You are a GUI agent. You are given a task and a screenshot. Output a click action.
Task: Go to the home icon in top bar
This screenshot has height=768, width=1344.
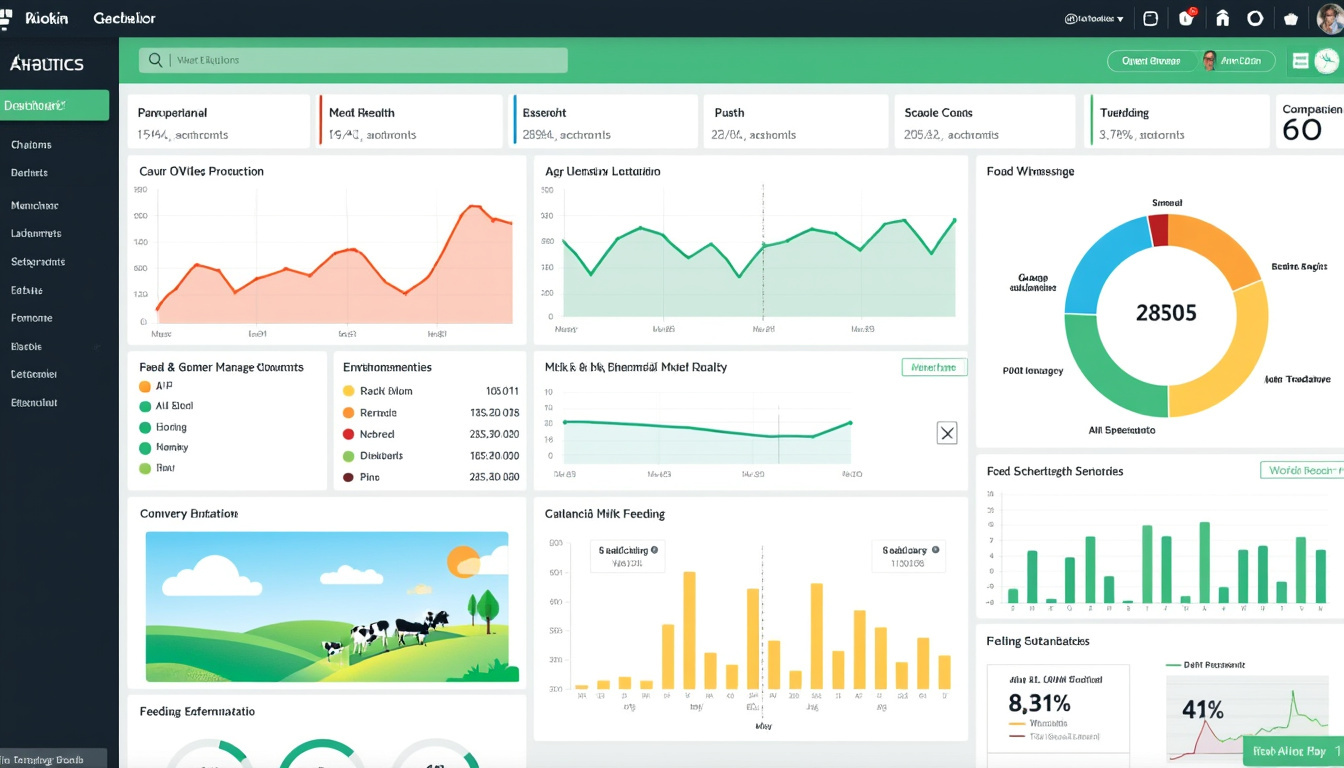pyautogui.click(x=1222, y=18)
